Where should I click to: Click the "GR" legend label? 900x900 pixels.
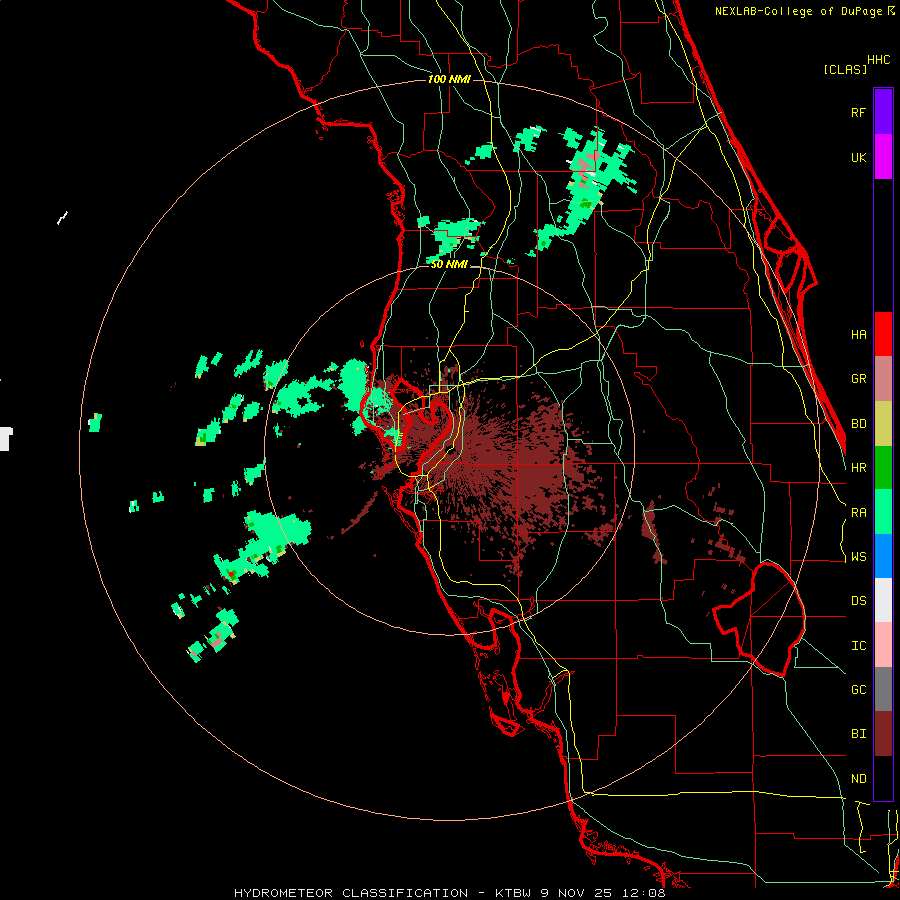(x=858, y=379)
